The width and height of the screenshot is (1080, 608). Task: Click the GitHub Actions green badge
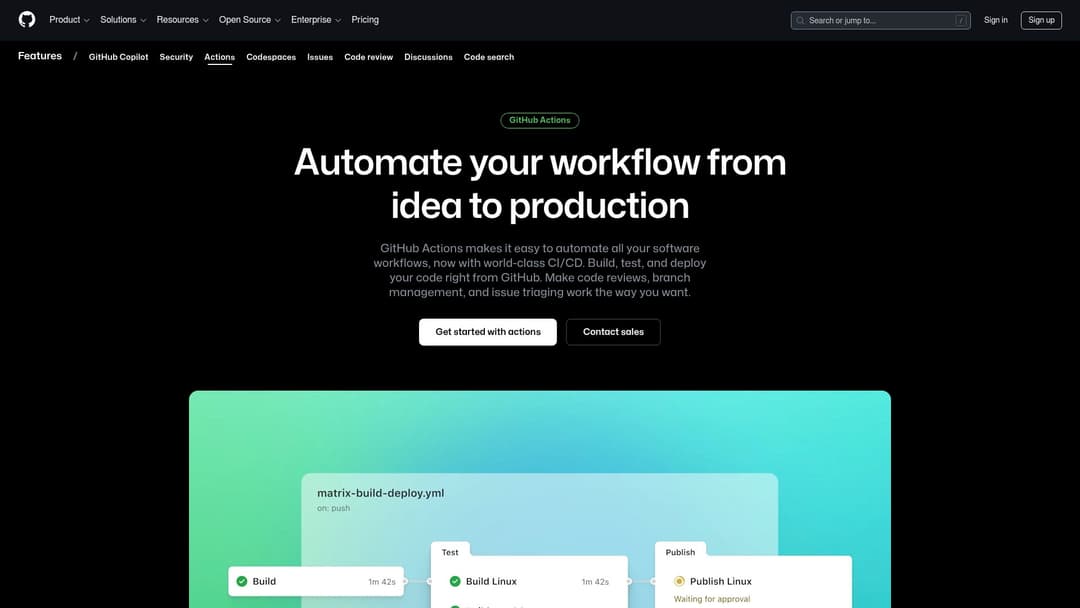(539, 120)
